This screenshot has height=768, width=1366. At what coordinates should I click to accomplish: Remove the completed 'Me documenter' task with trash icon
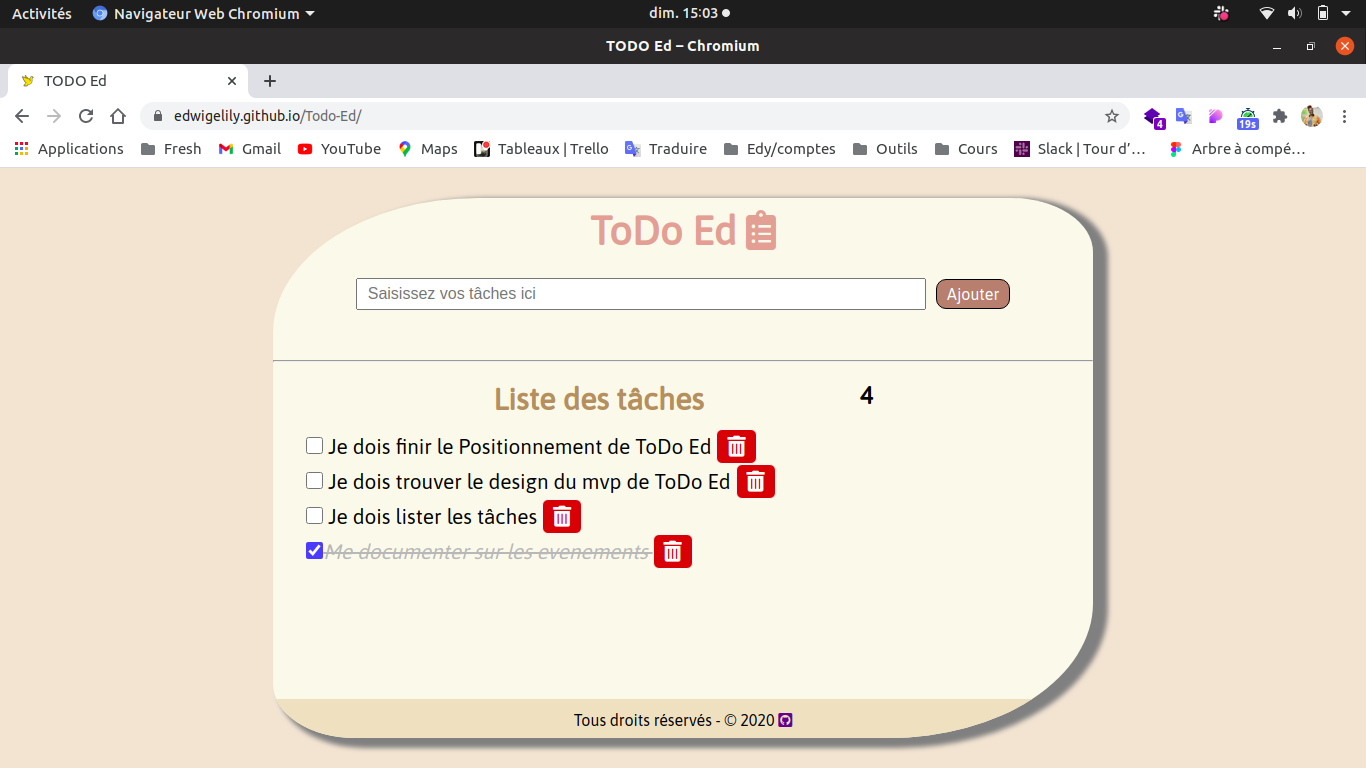(x=673, y=551)
